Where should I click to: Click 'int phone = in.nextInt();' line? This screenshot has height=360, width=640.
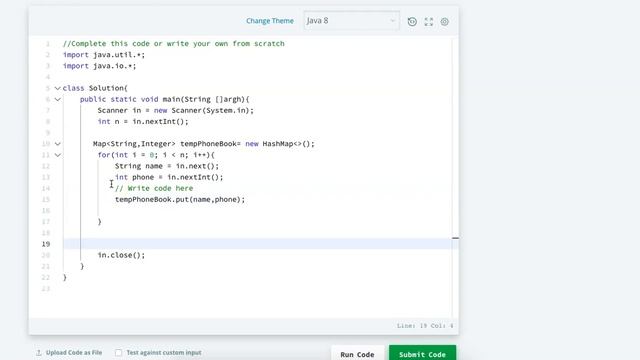pos(169,177)
